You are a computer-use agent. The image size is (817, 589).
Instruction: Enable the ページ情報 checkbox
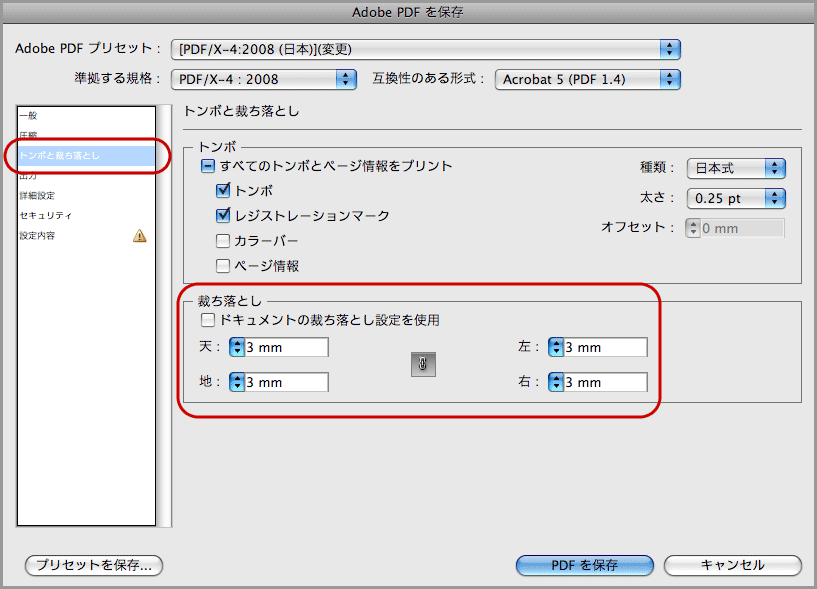(222, 266)
